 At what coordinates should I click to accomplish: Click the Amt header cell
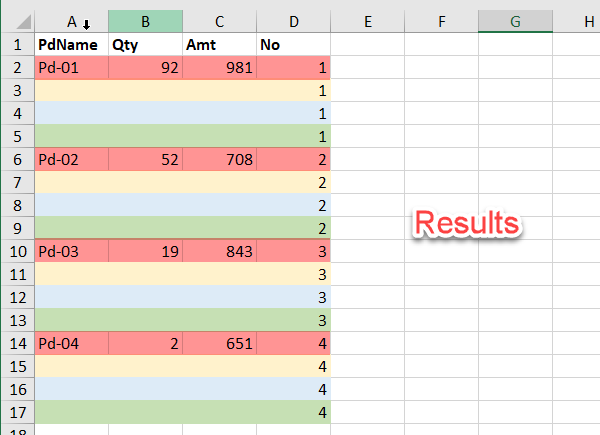(x=219, y=44)
